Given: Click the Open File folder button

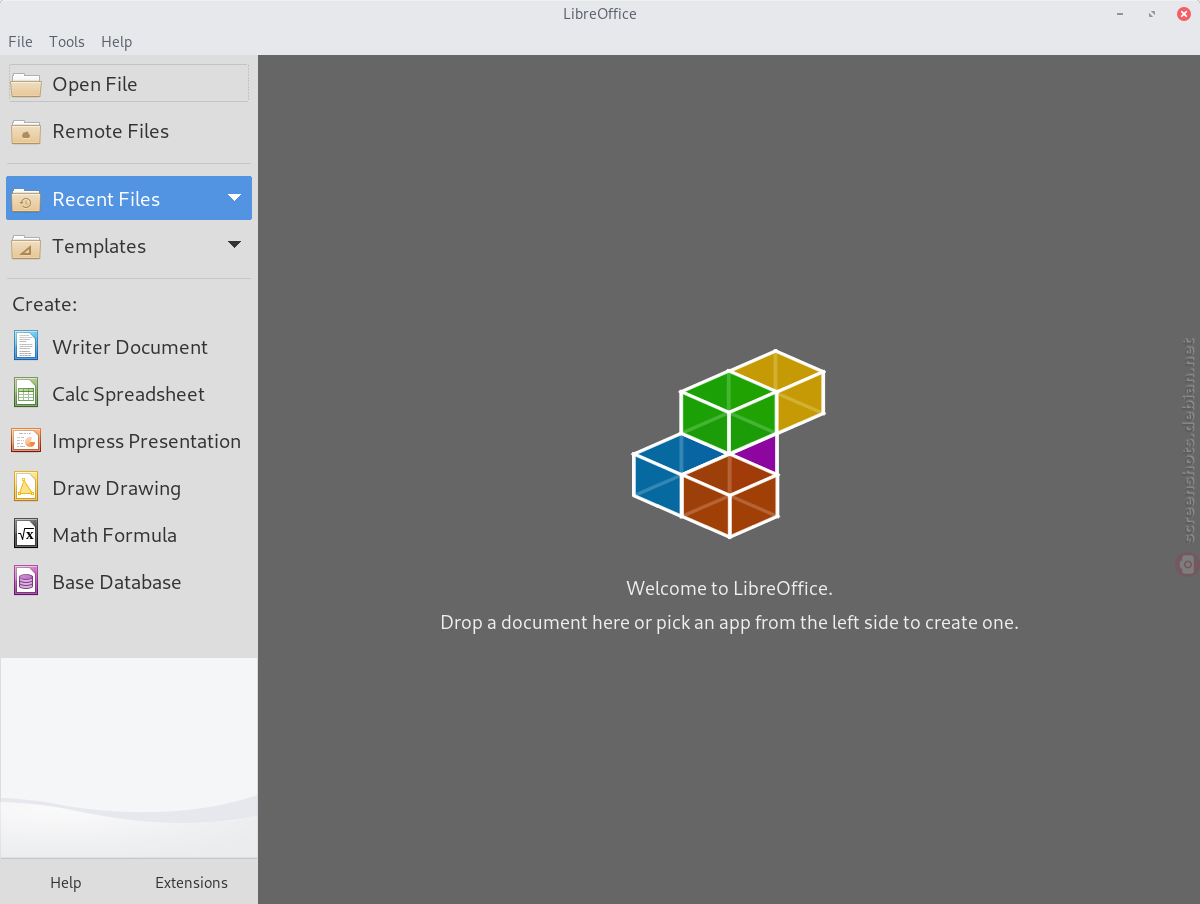Looking at the screenshot, I should pos(129,84).
